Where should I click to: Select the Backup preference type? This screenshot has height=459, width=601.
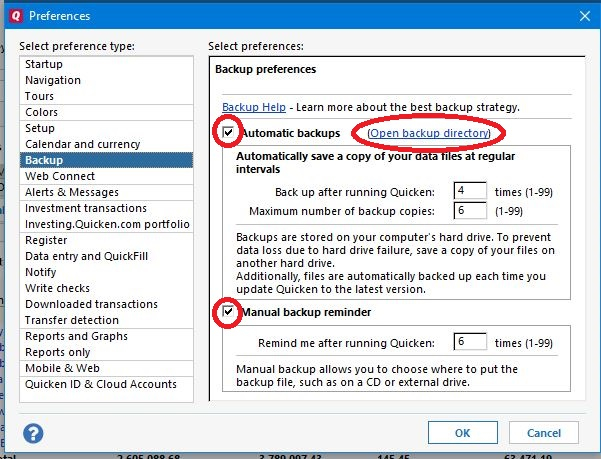tap(107, 160)
